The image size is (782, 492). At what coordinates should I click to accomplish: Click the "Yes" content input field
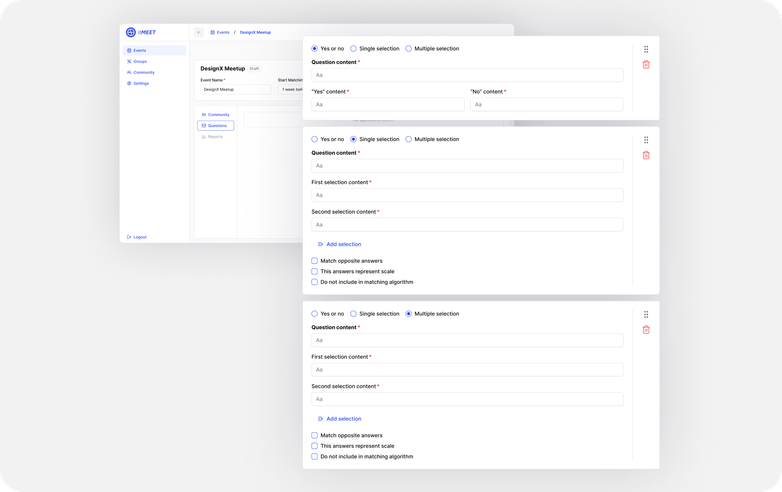pyautogui.click(x=387, y=104)
